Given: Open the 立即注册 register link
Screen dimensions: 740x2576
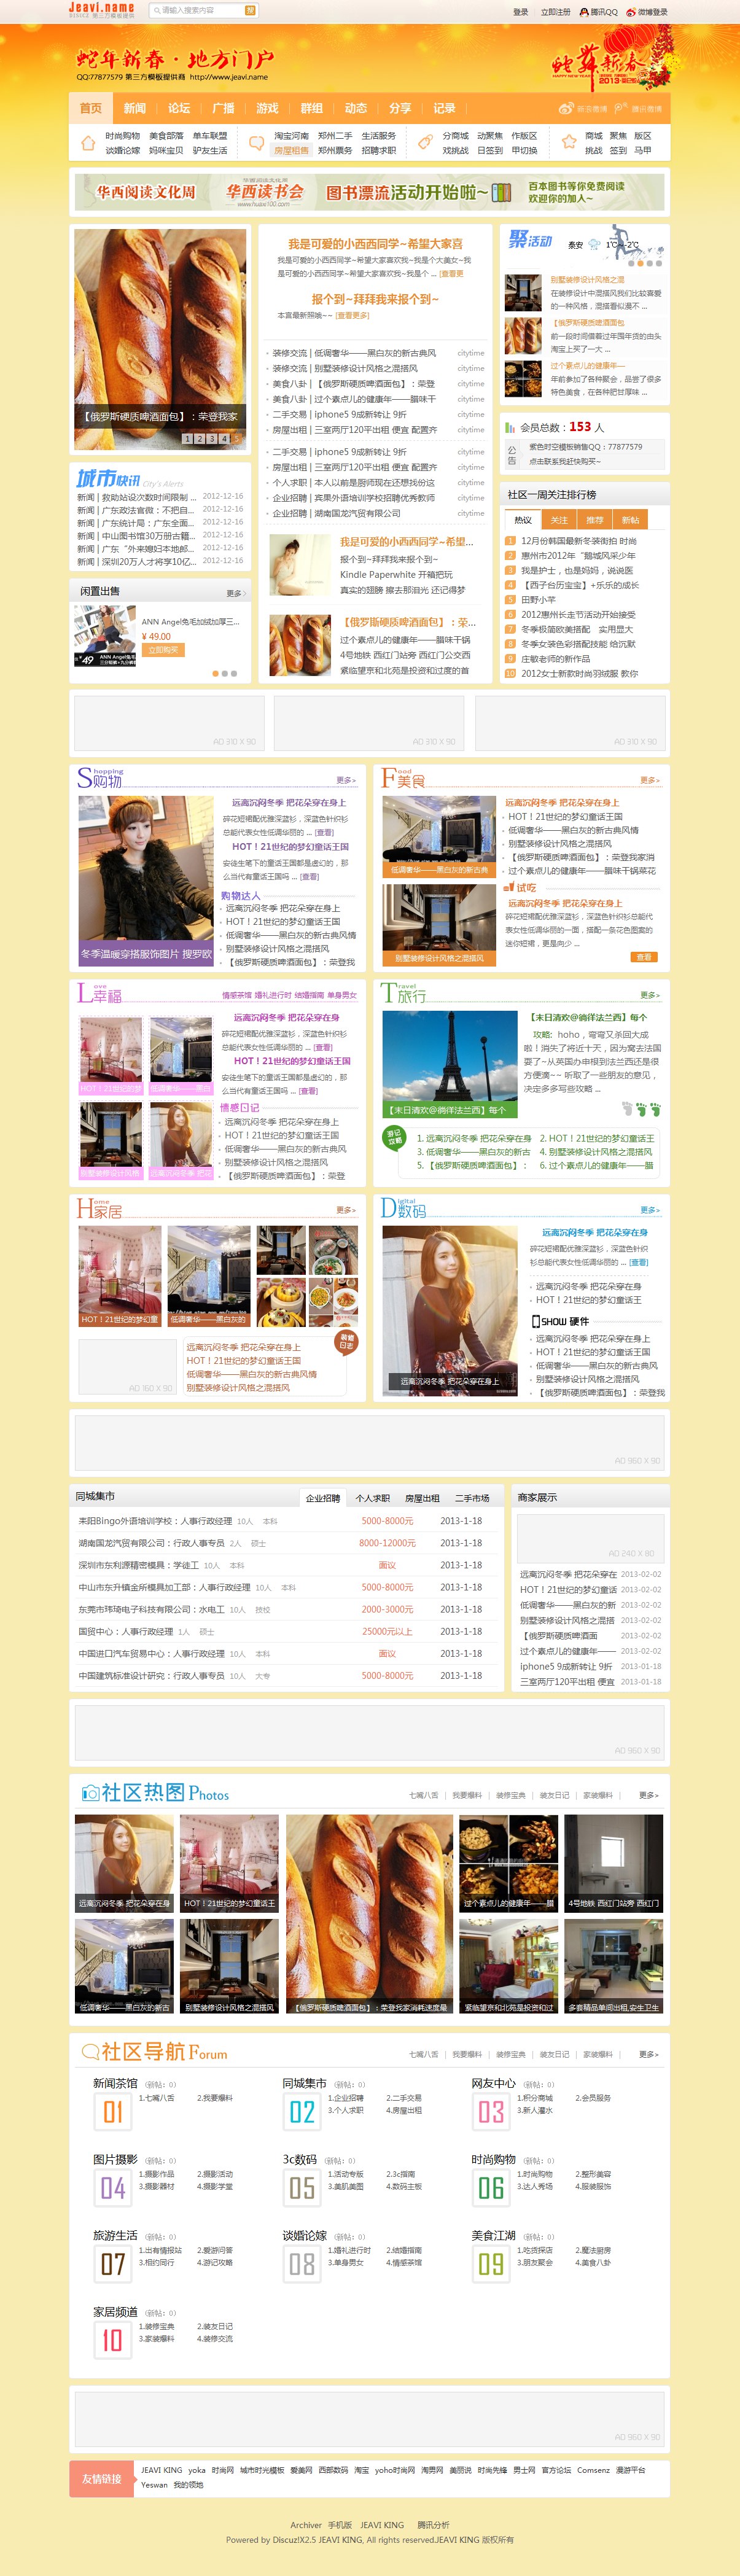Looking at the screenshot, I should 555,12.
